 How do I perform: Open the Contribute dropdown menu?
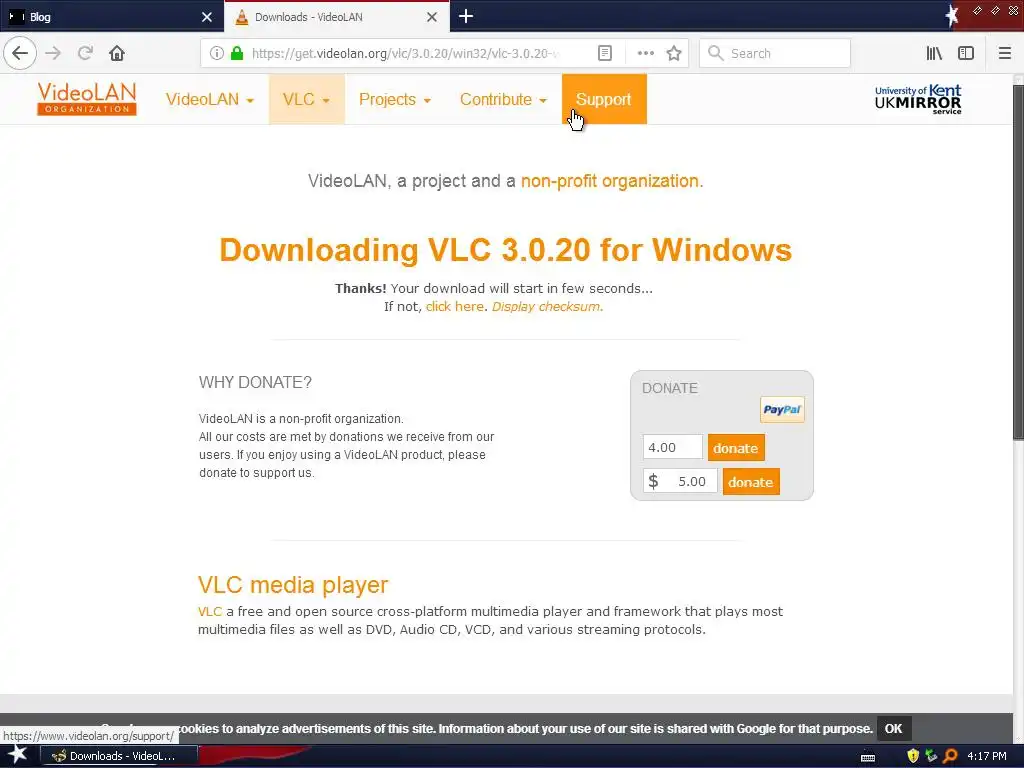coord(503,99)
